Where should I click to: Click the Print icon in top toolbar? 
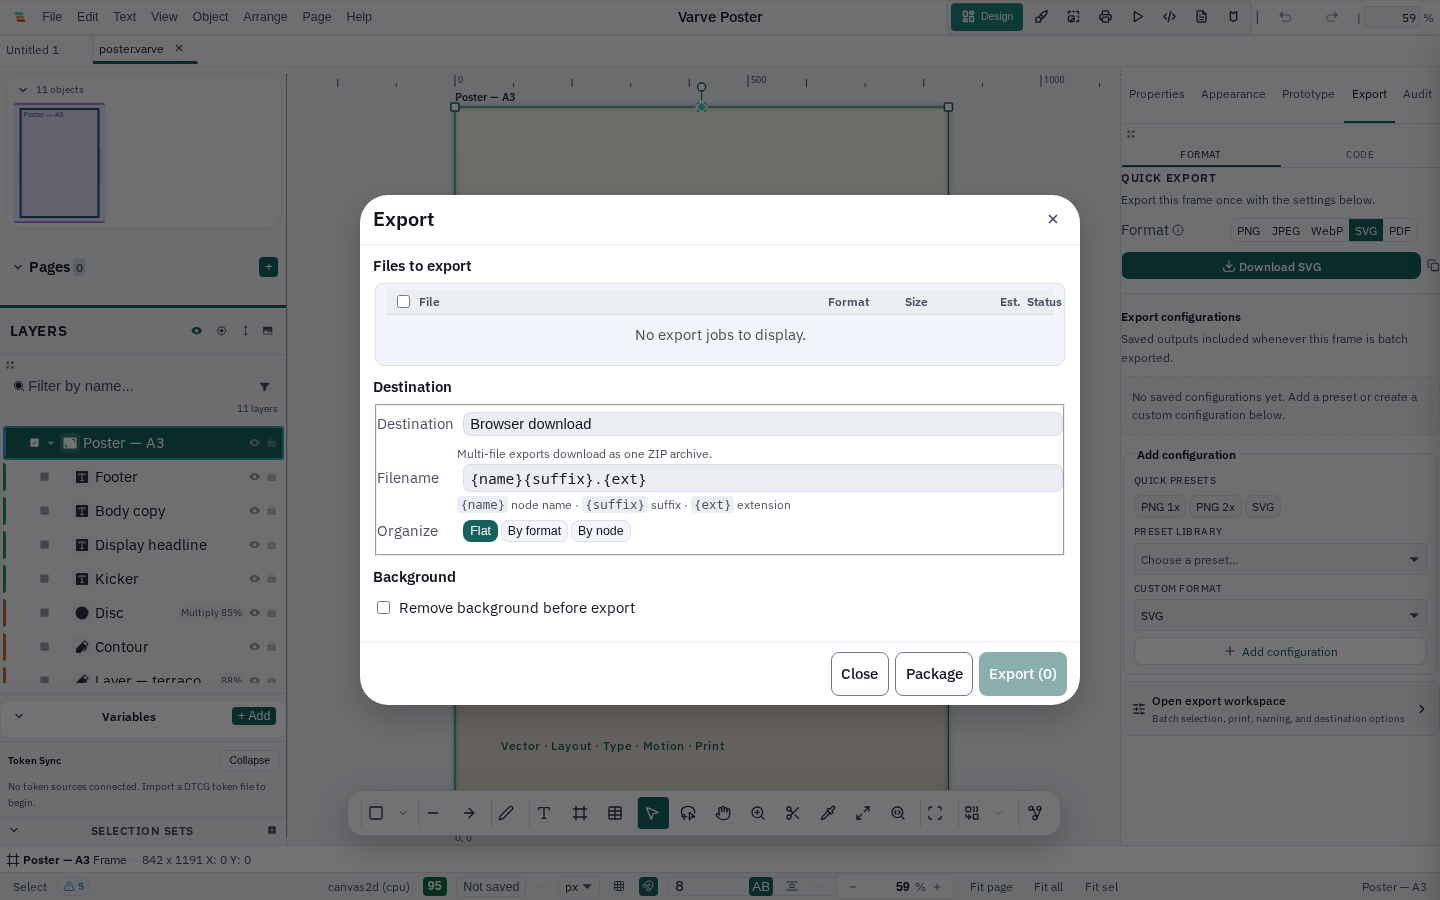click(1105, 17)
